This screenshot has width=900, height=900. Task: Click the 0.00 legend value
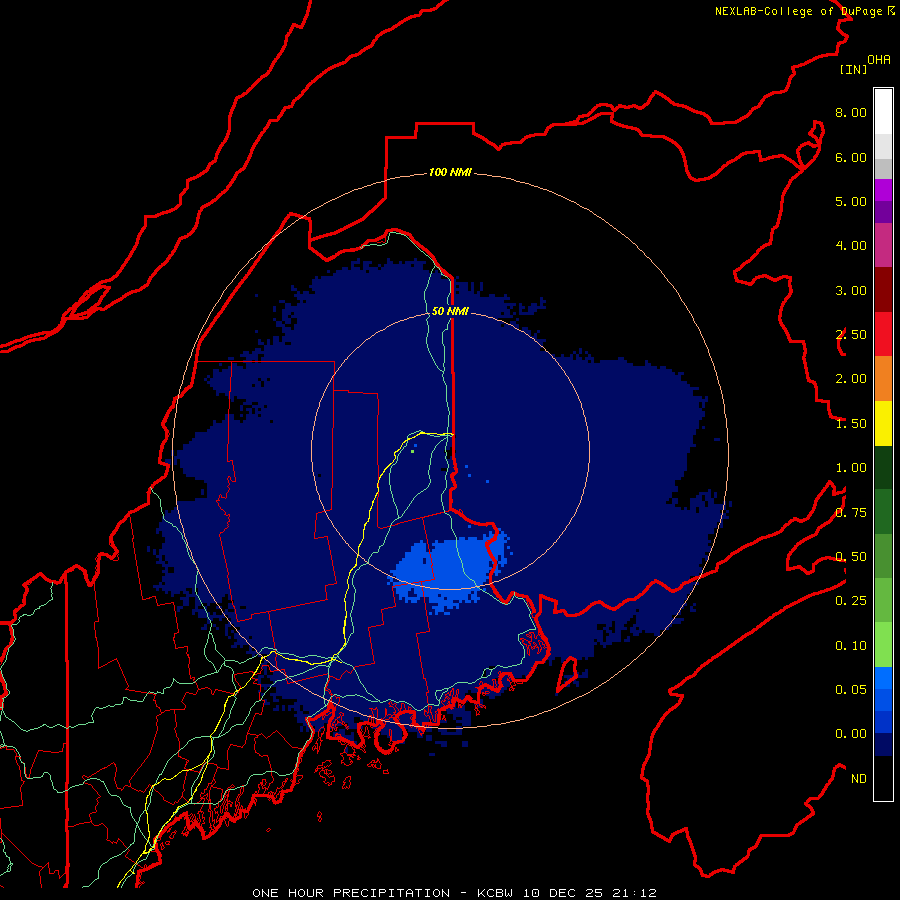pos(851,734)
